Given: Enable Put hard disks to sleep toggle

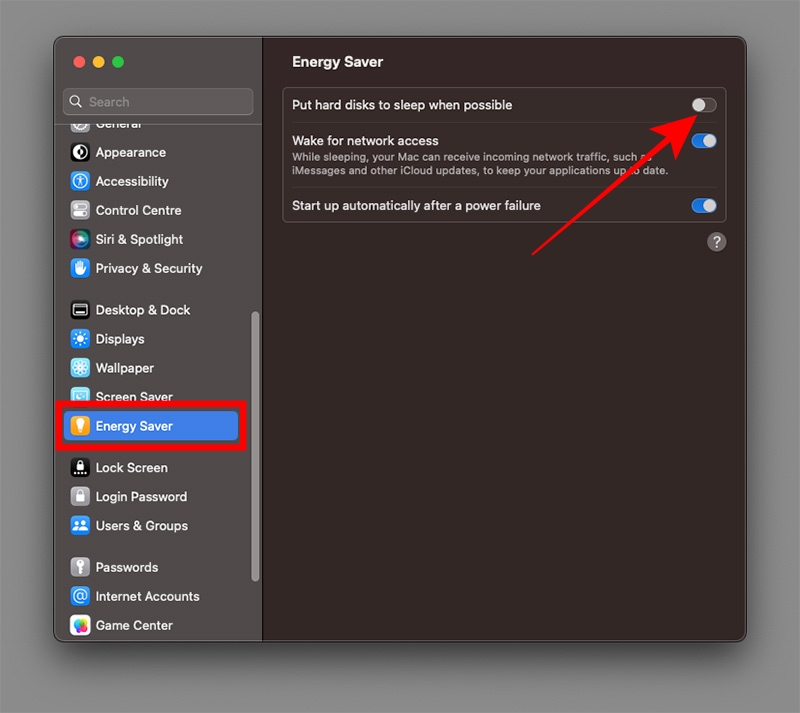Looking at the screenshot, I should click(704, 105).
